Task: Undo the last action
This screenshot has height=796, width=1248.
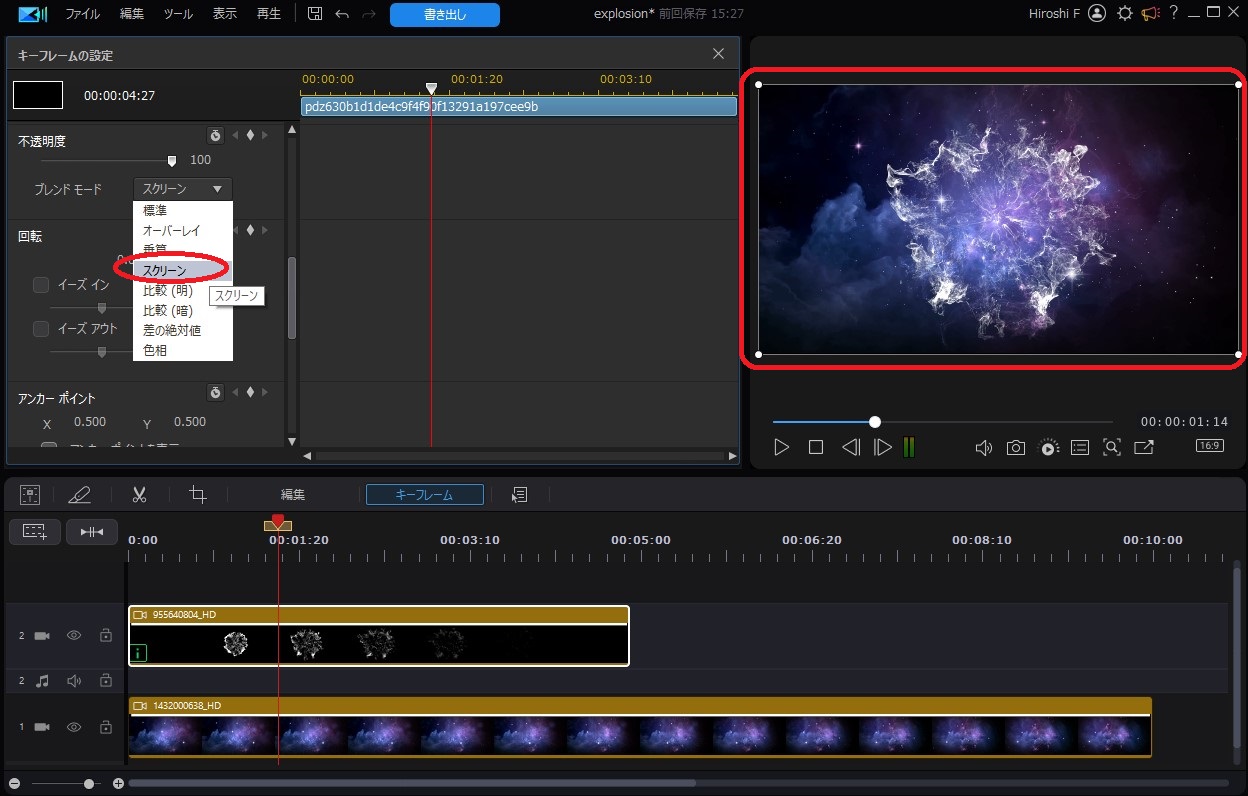Action: coord(342,14)
